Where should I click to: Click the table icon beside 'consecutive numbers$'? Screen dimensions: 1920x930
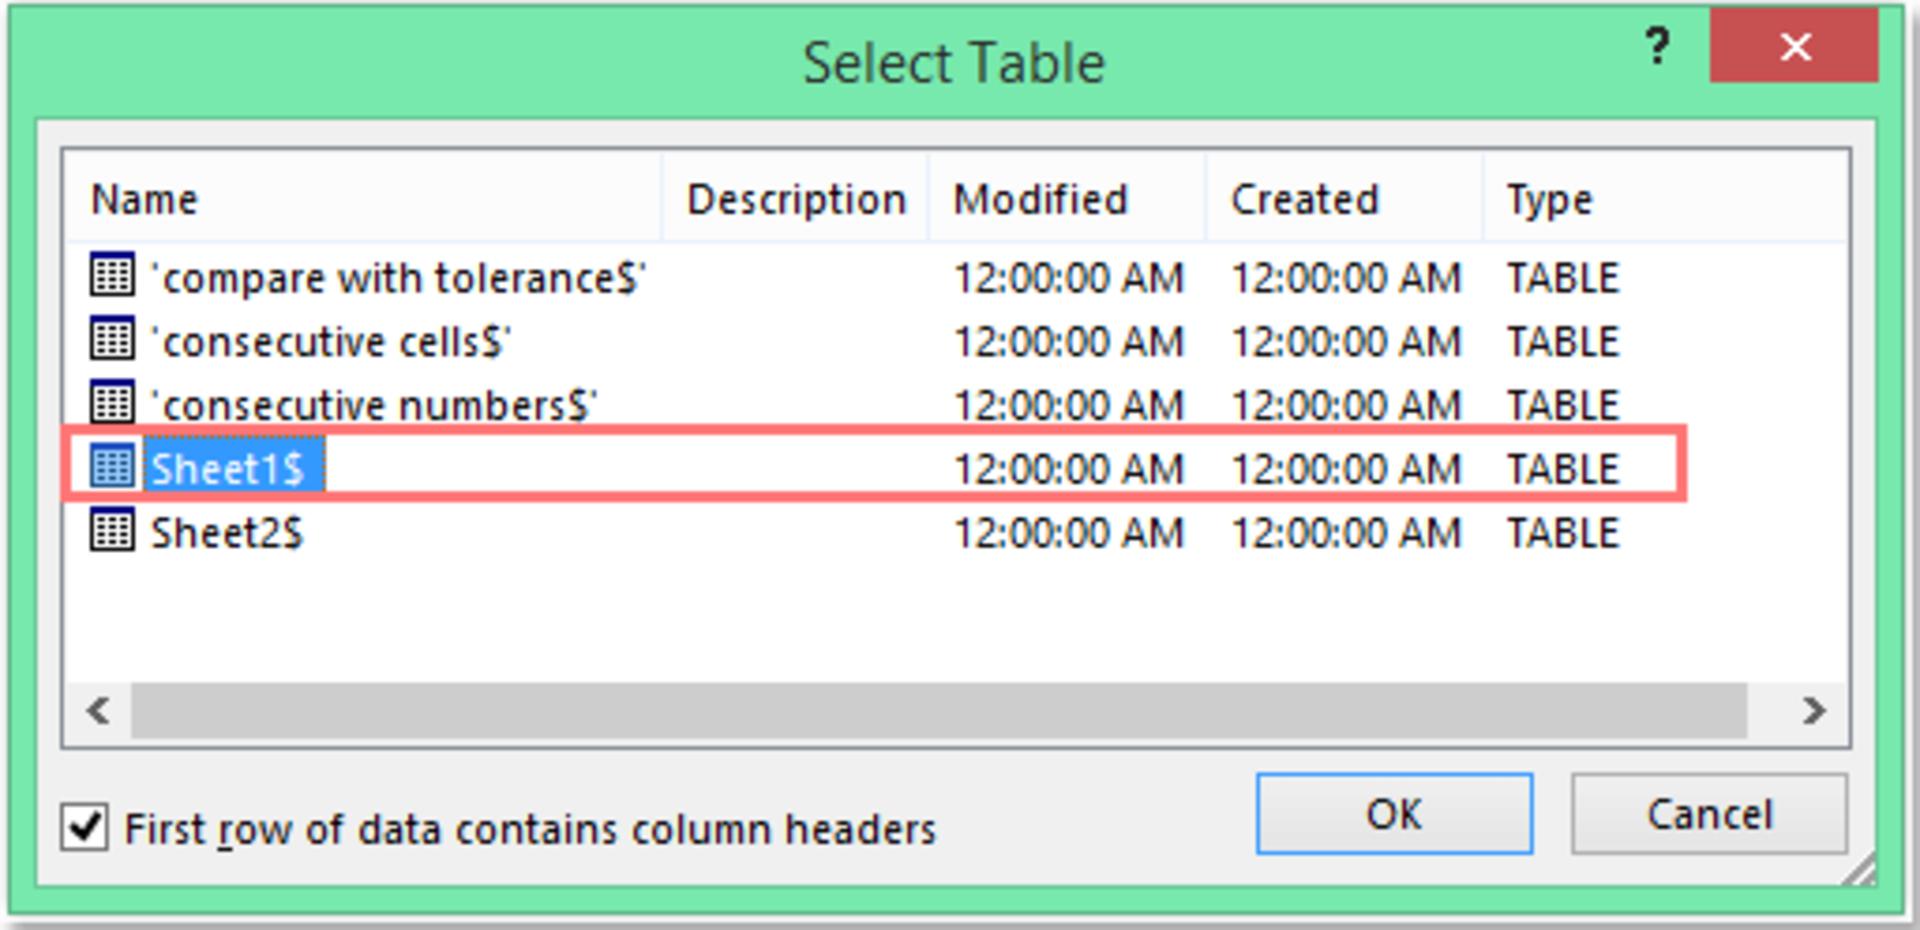pyautogui.click(x=112, y=402)
